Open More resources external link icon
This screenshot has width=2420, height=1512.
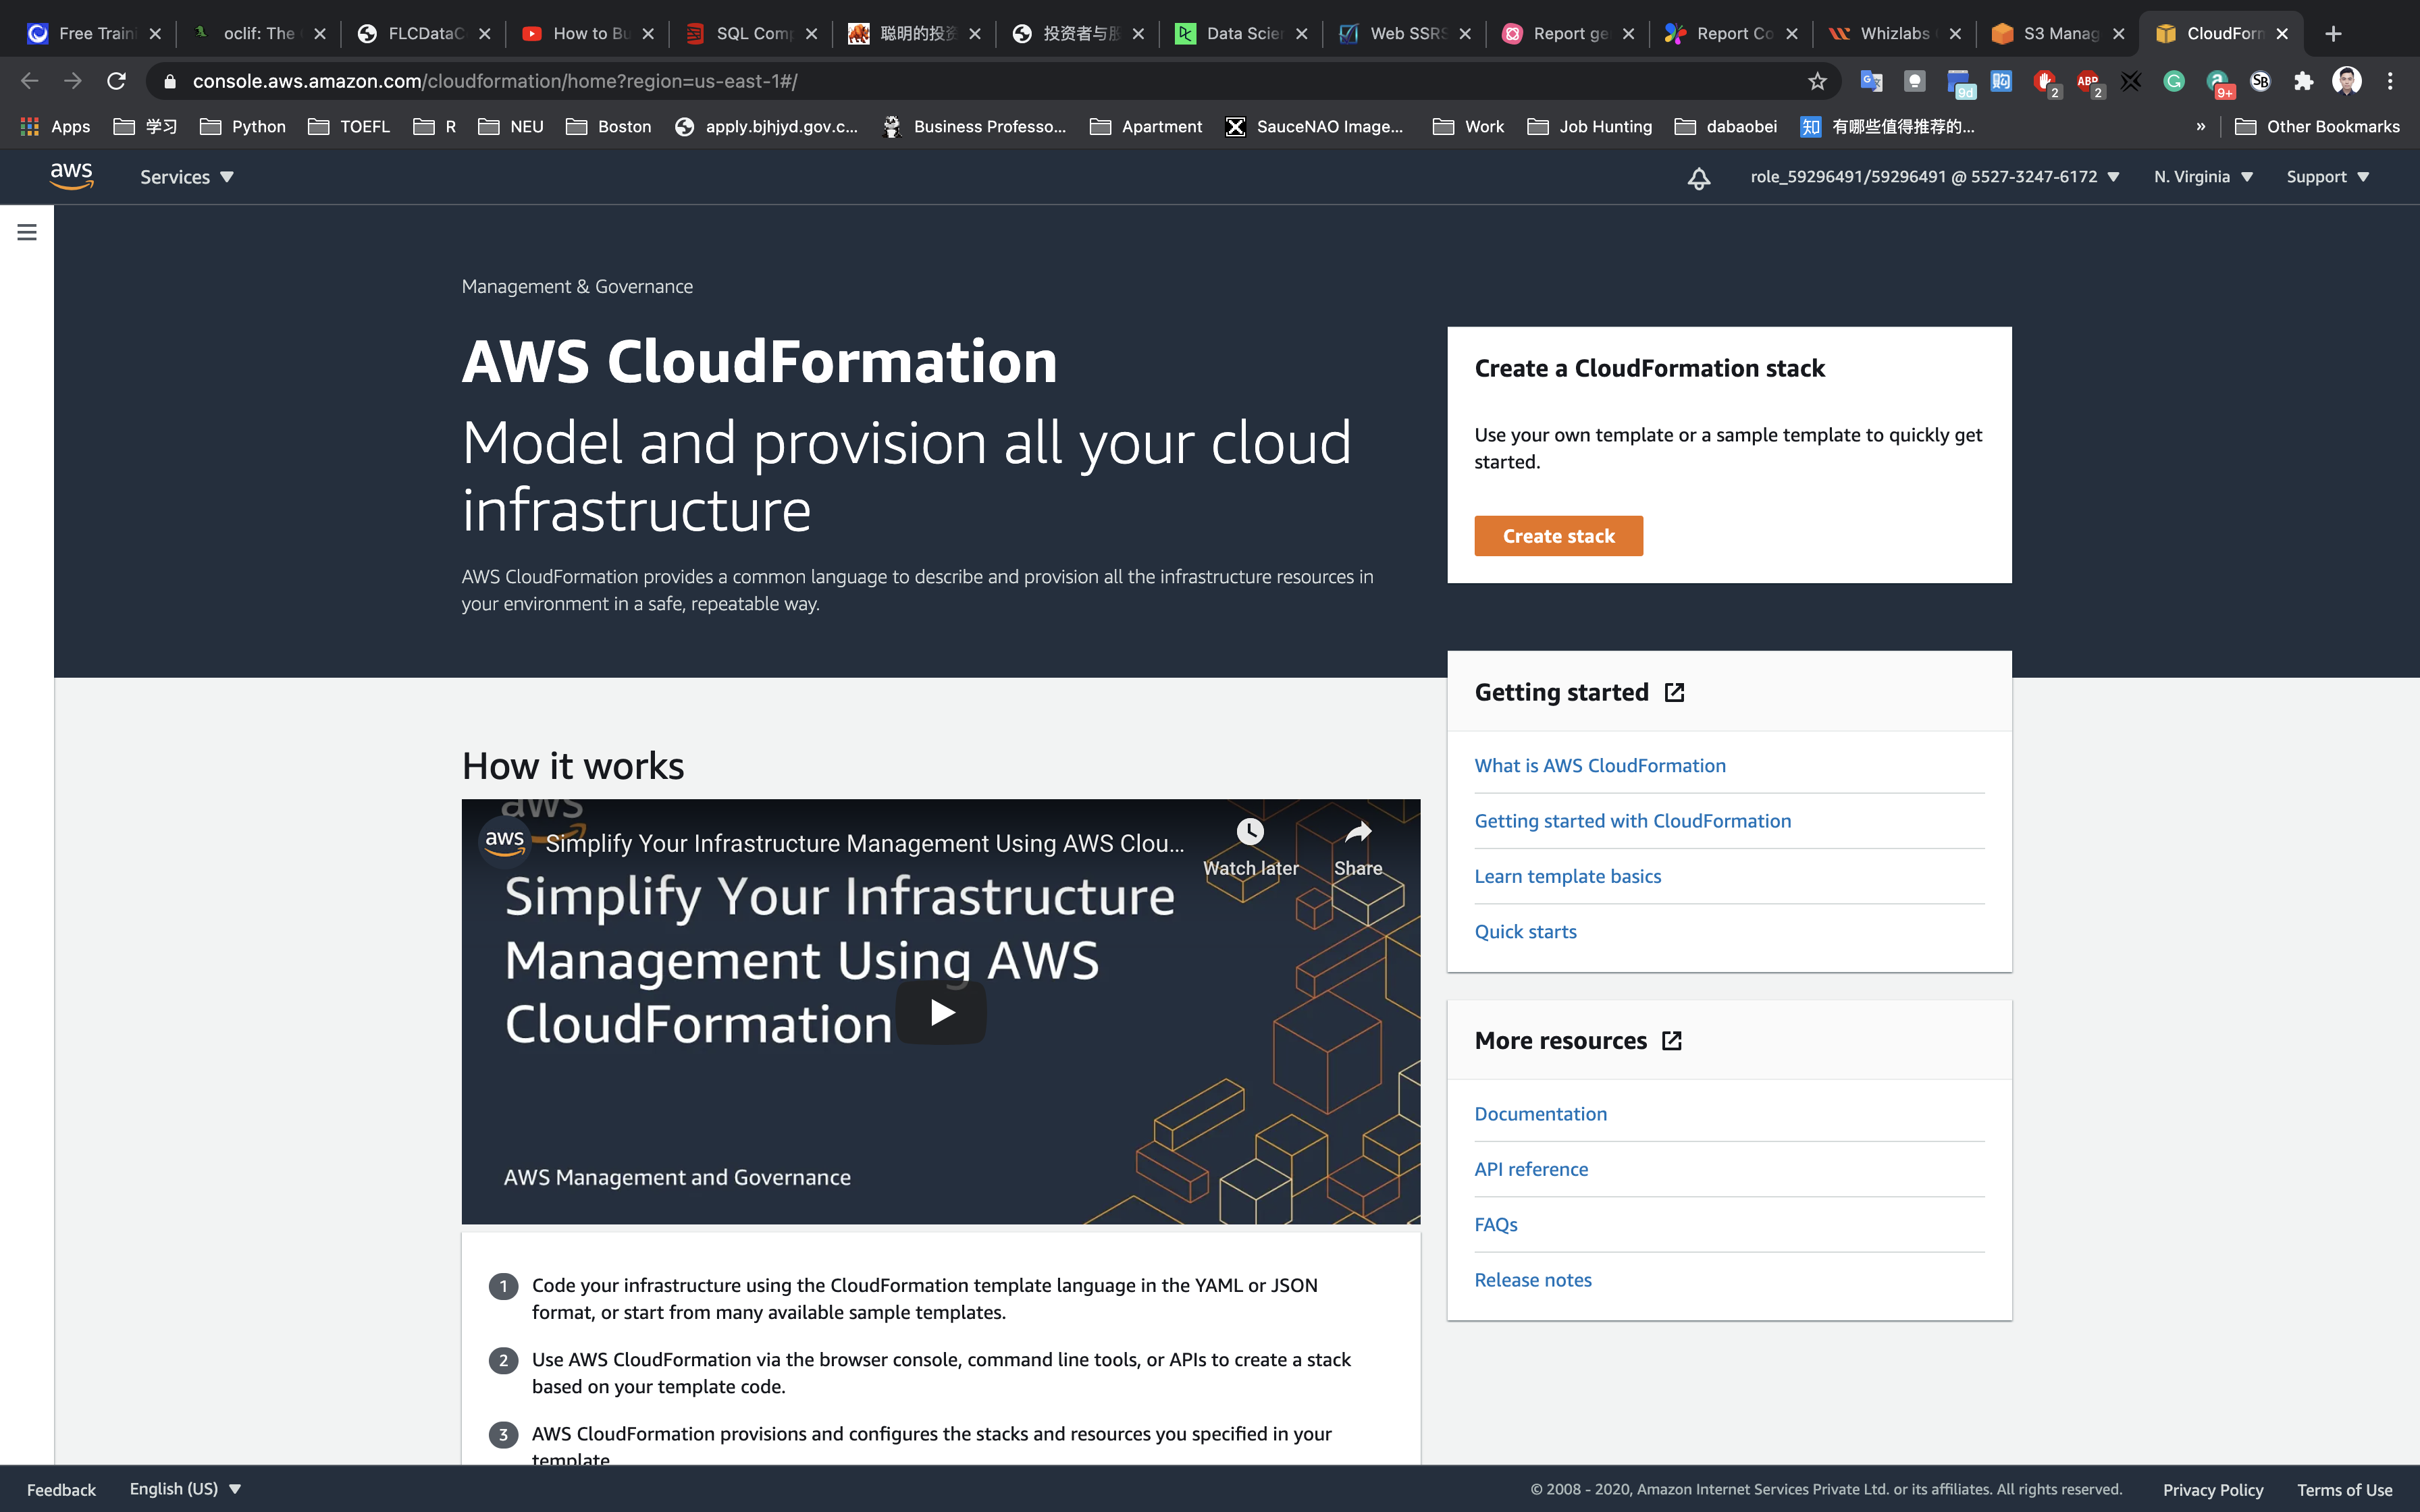[1671, 1041]
